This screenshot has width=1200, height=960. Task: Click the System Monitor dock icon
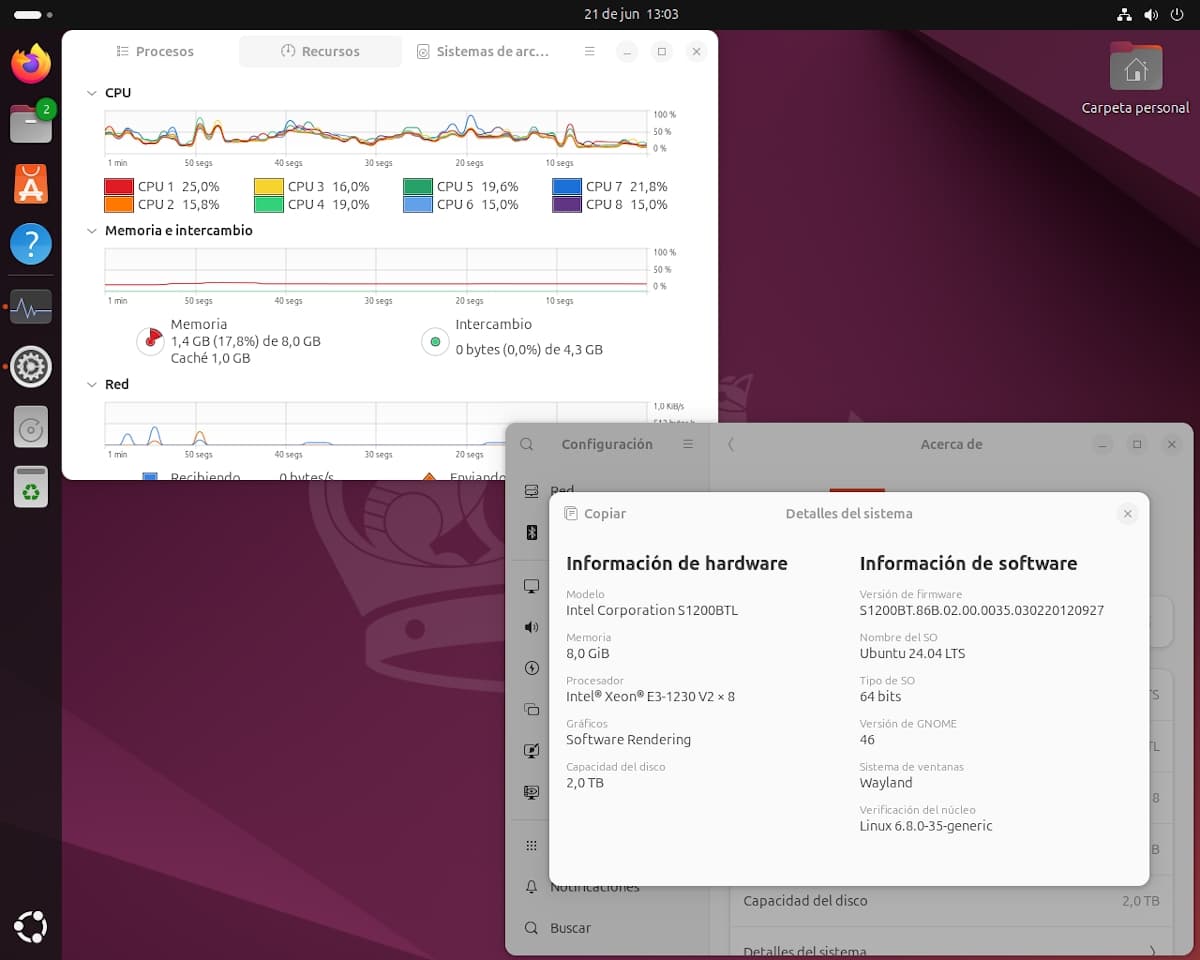click(x=31, y=307)
